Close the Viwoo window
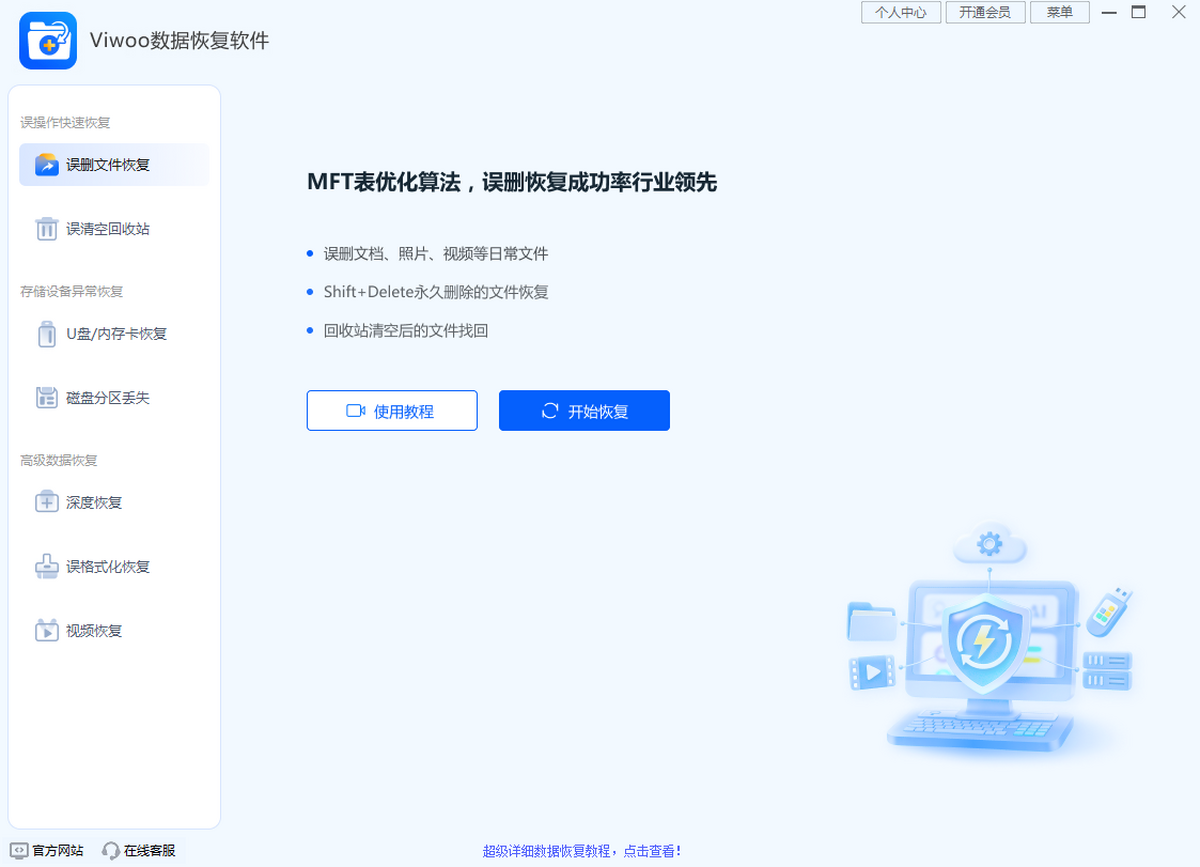The width and height of the screenshot is (1200, 867). tap(1177, 13)
